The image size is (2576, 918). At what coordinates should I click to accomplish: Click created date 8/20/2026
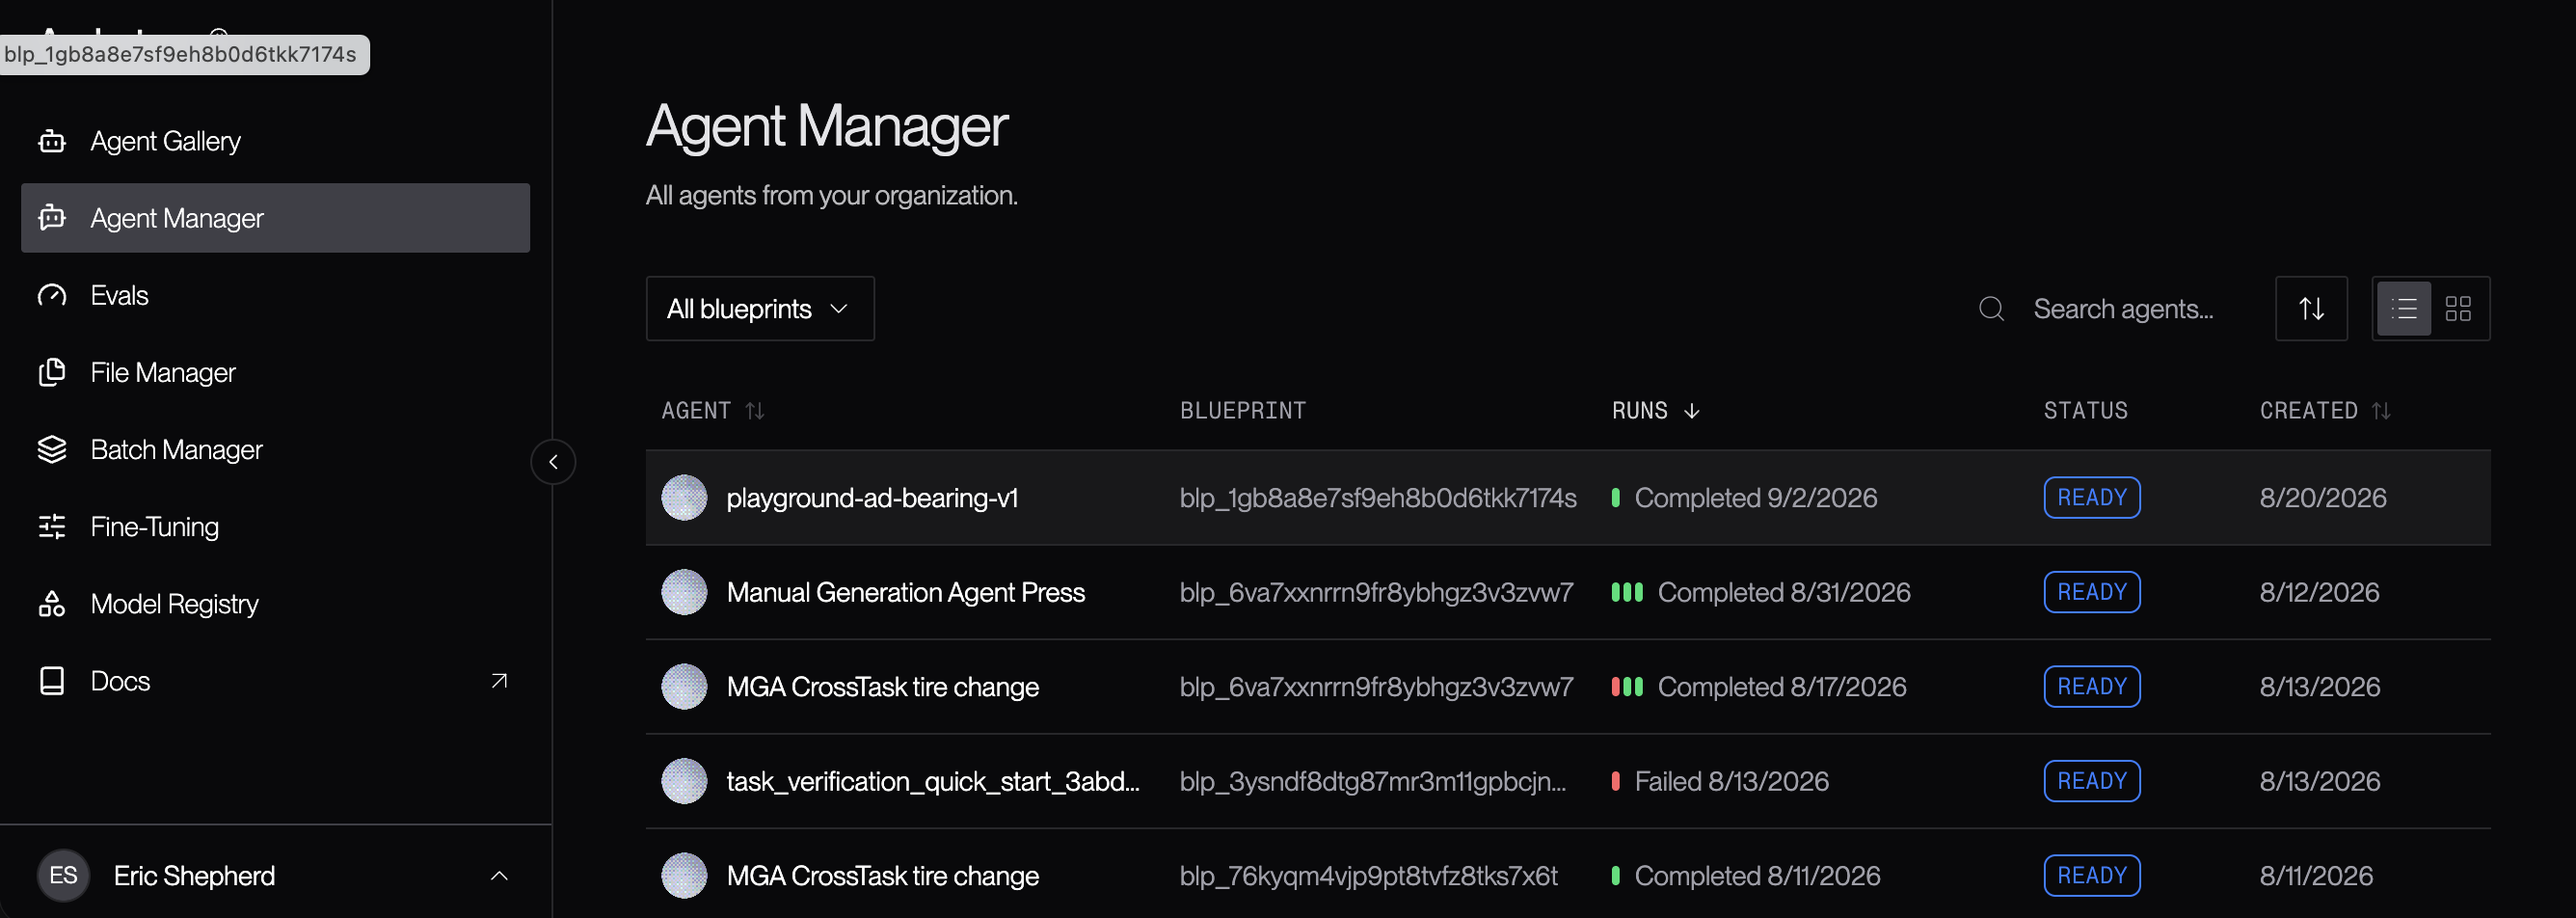(2322, 497)
